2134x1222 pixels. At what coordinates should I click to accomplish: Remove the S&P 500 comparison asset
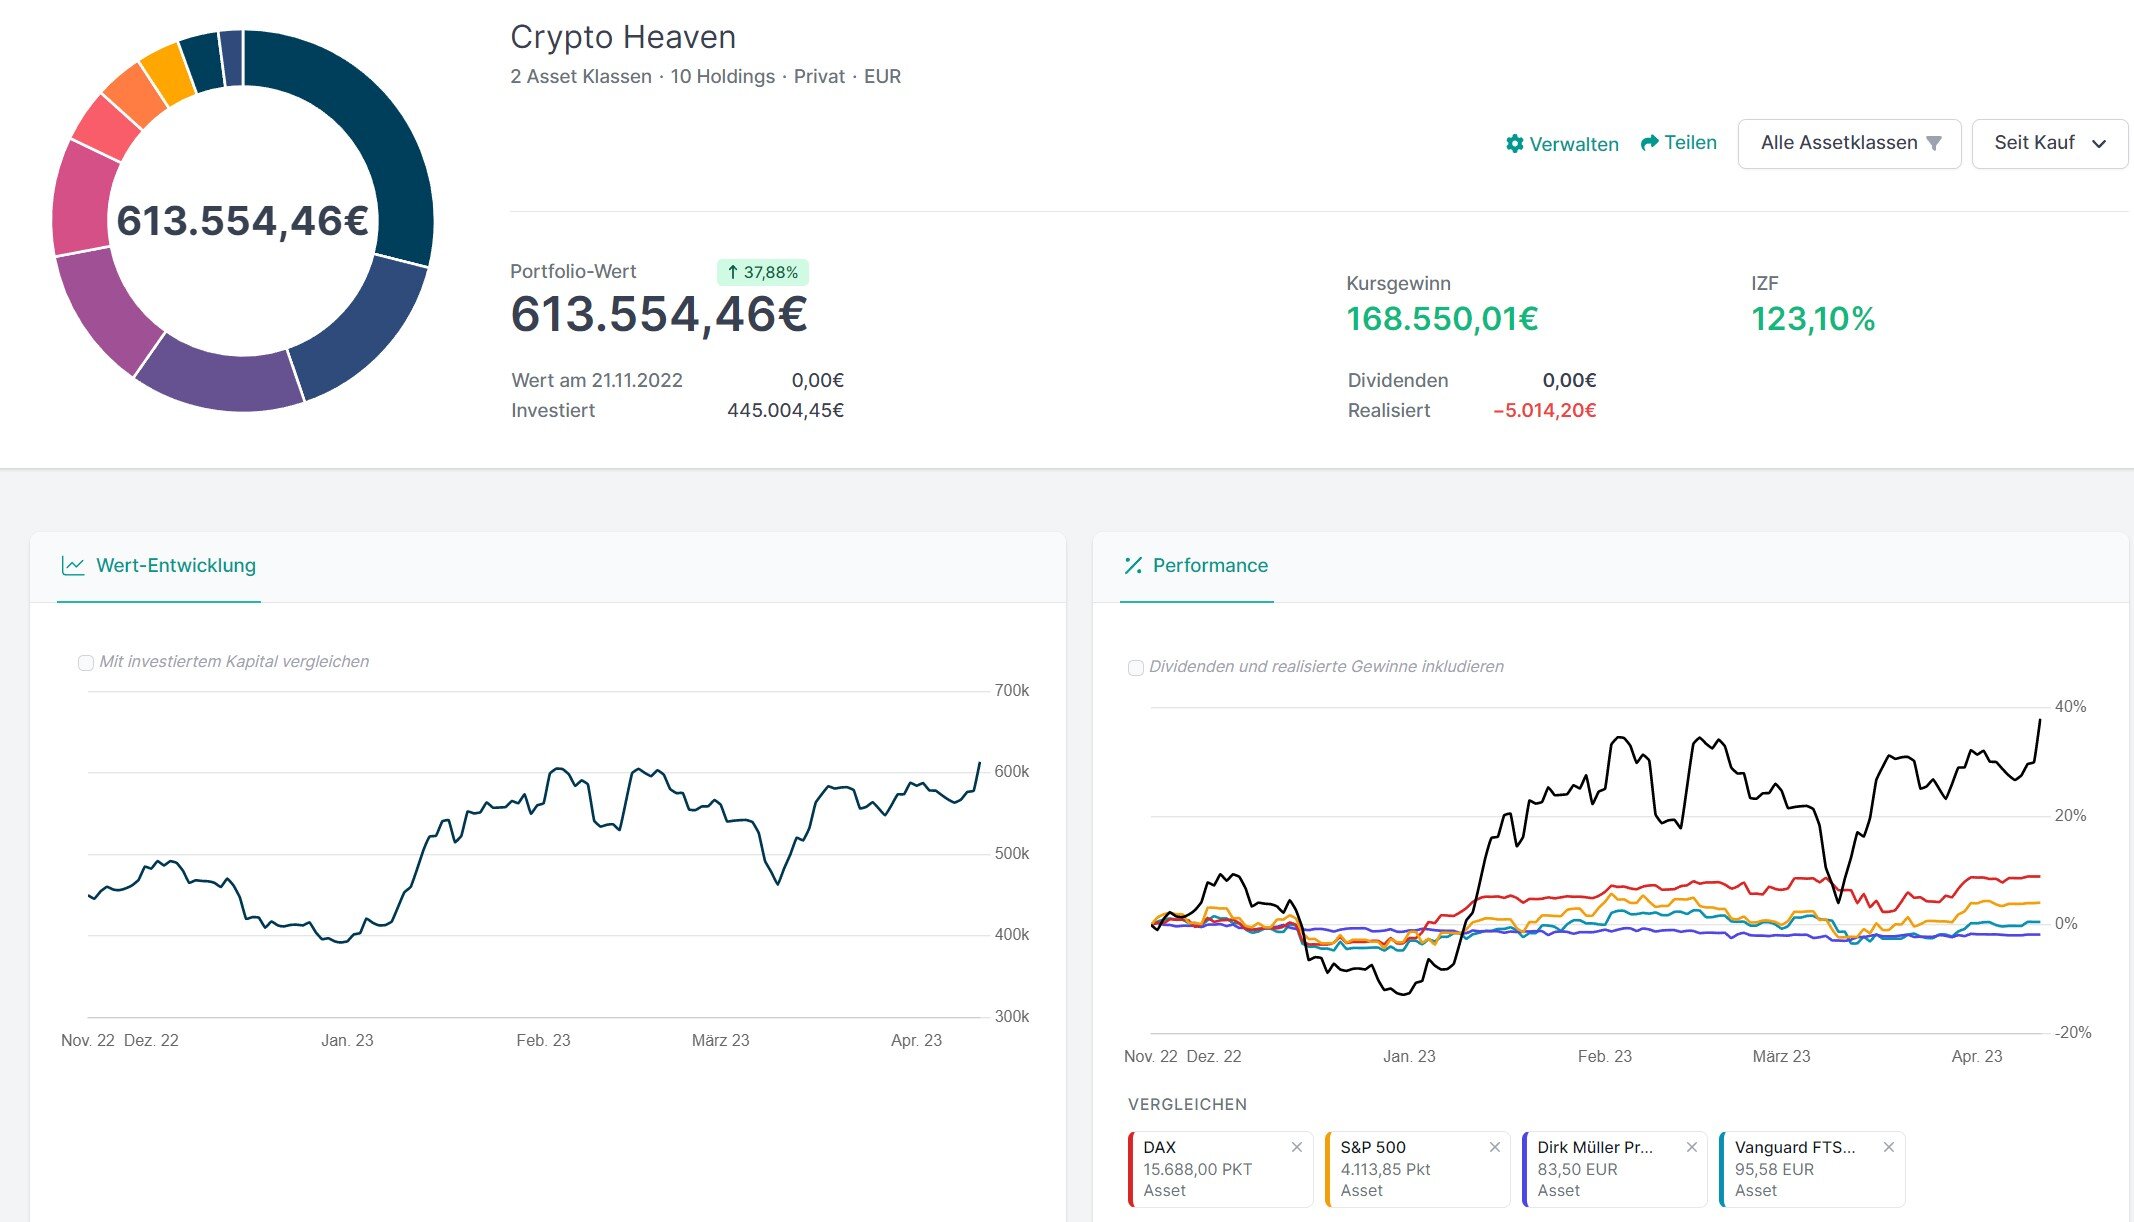click(x=1495, y=1147)
